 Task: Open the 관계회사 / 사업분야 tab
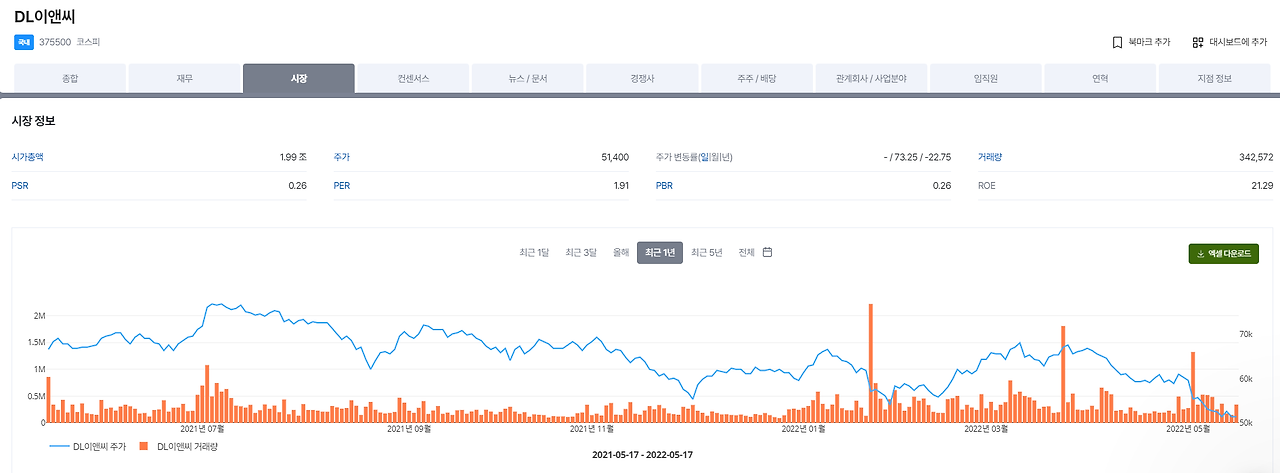871,78
